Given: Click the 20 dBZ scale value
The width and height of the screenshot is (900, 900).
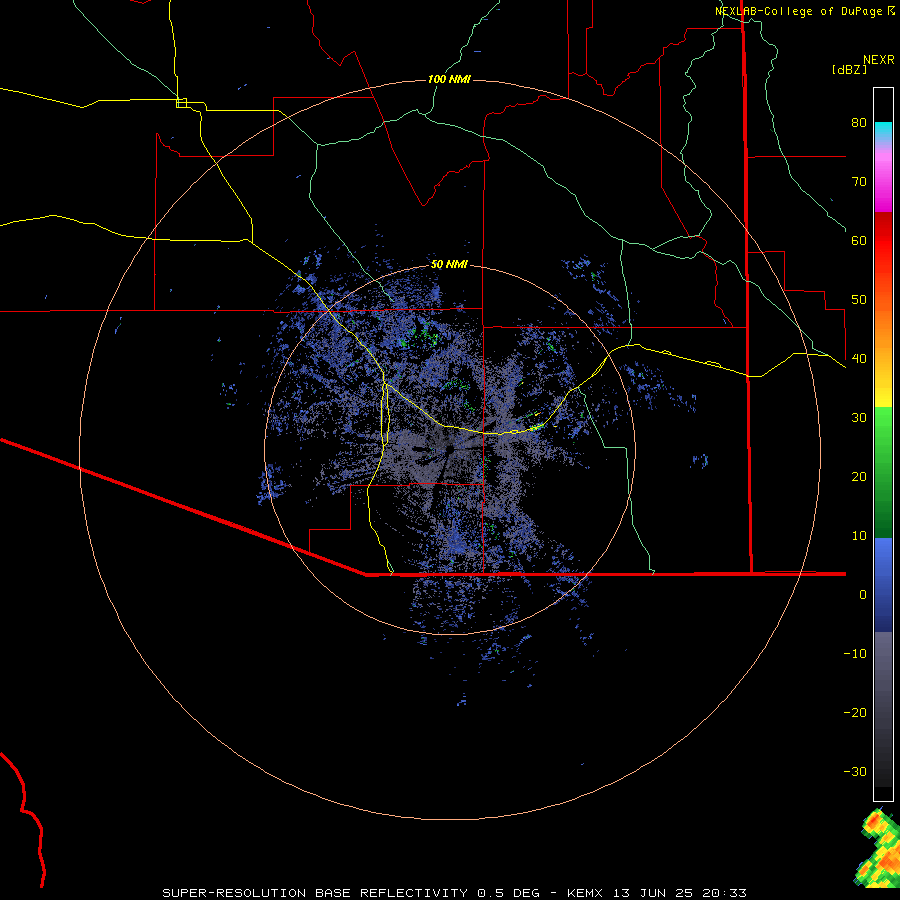Looking at the screenshot, I should coord(859,476).
